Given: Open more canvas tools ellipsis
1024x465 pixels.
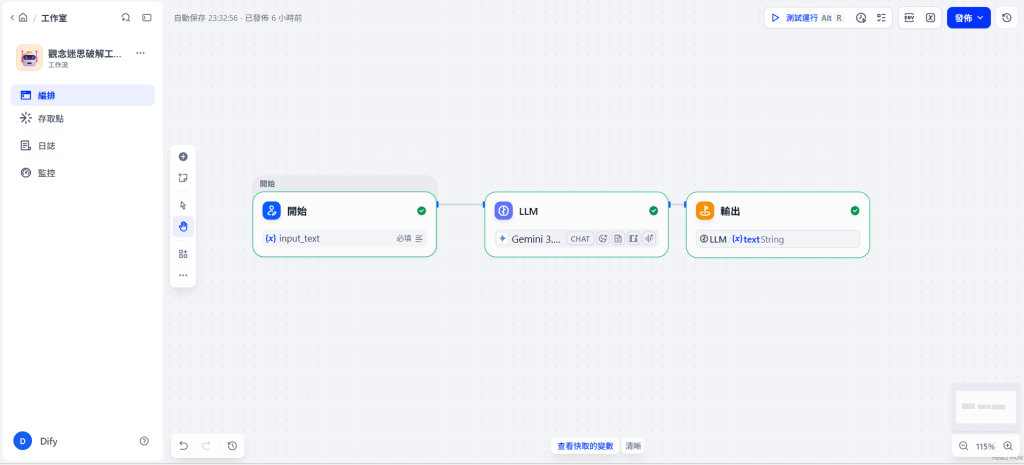Looking at the screenshot, I should [183, 275].
